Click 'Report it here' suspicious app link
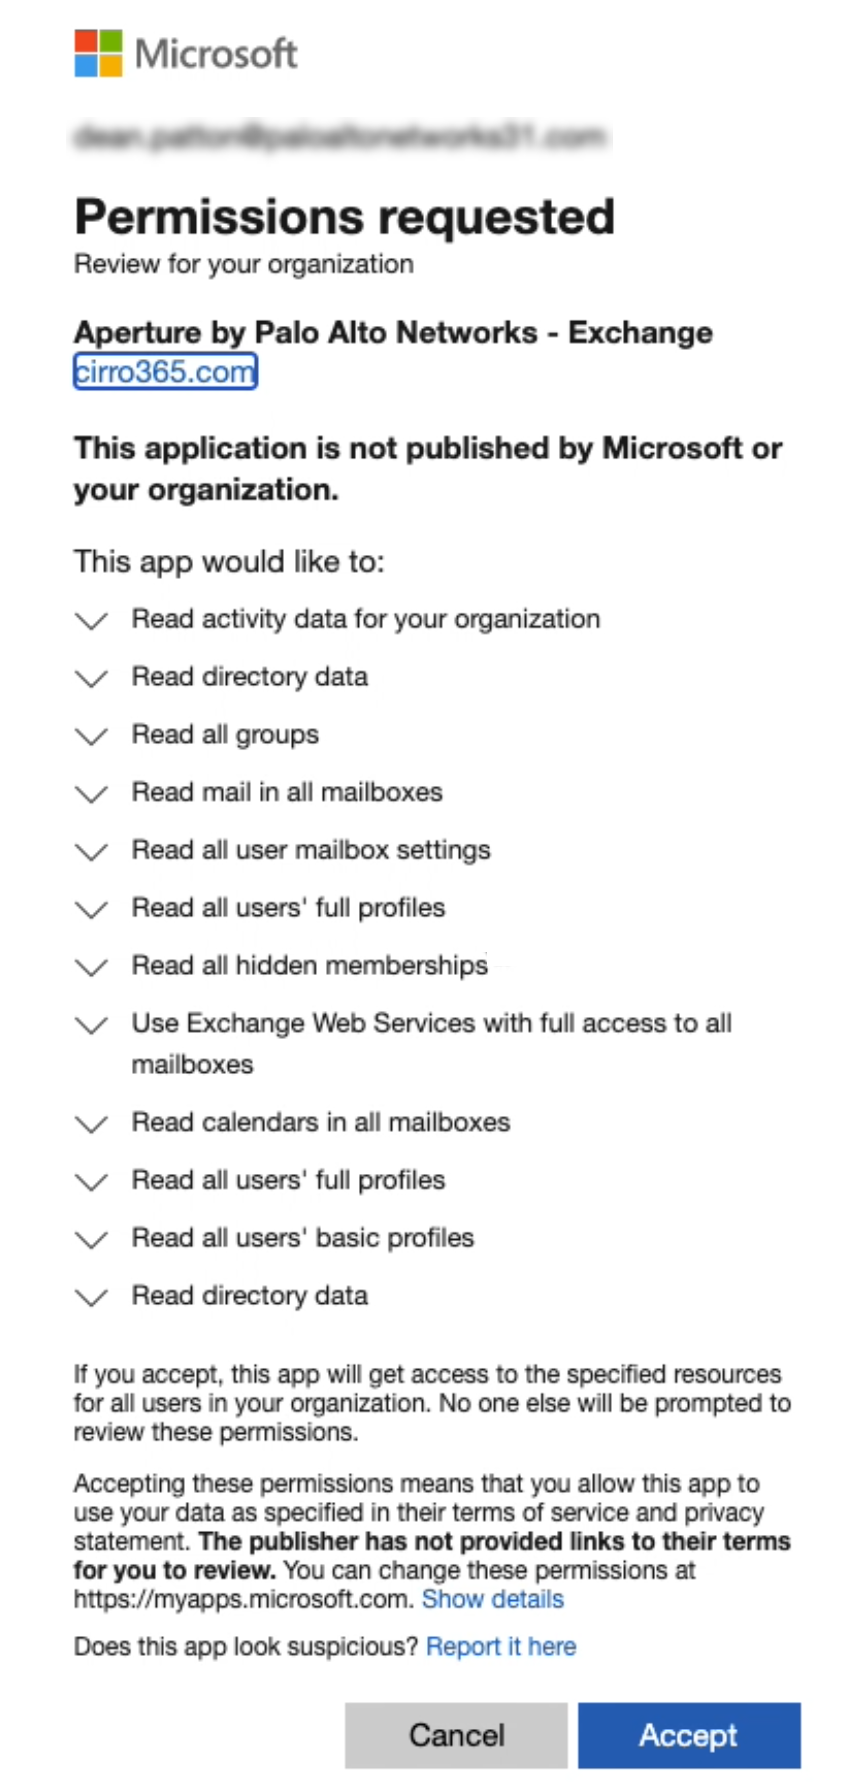Image resolution: width=853 pixels, height=1788 pixels. click(x=501, y=1646)
